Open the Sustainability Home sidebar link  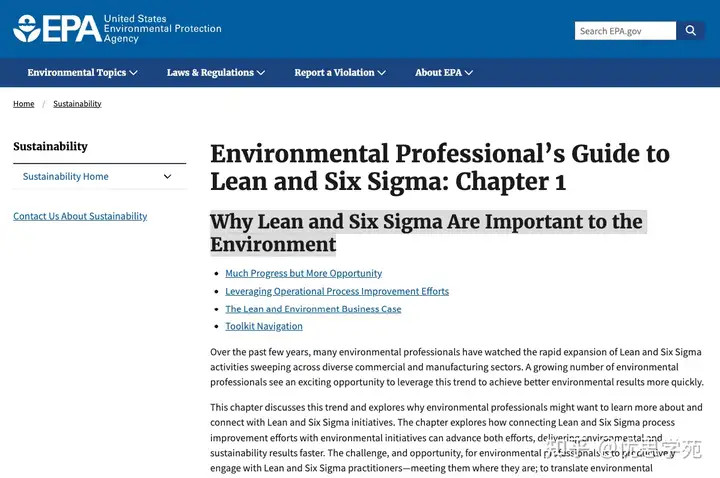pos(65,177)
